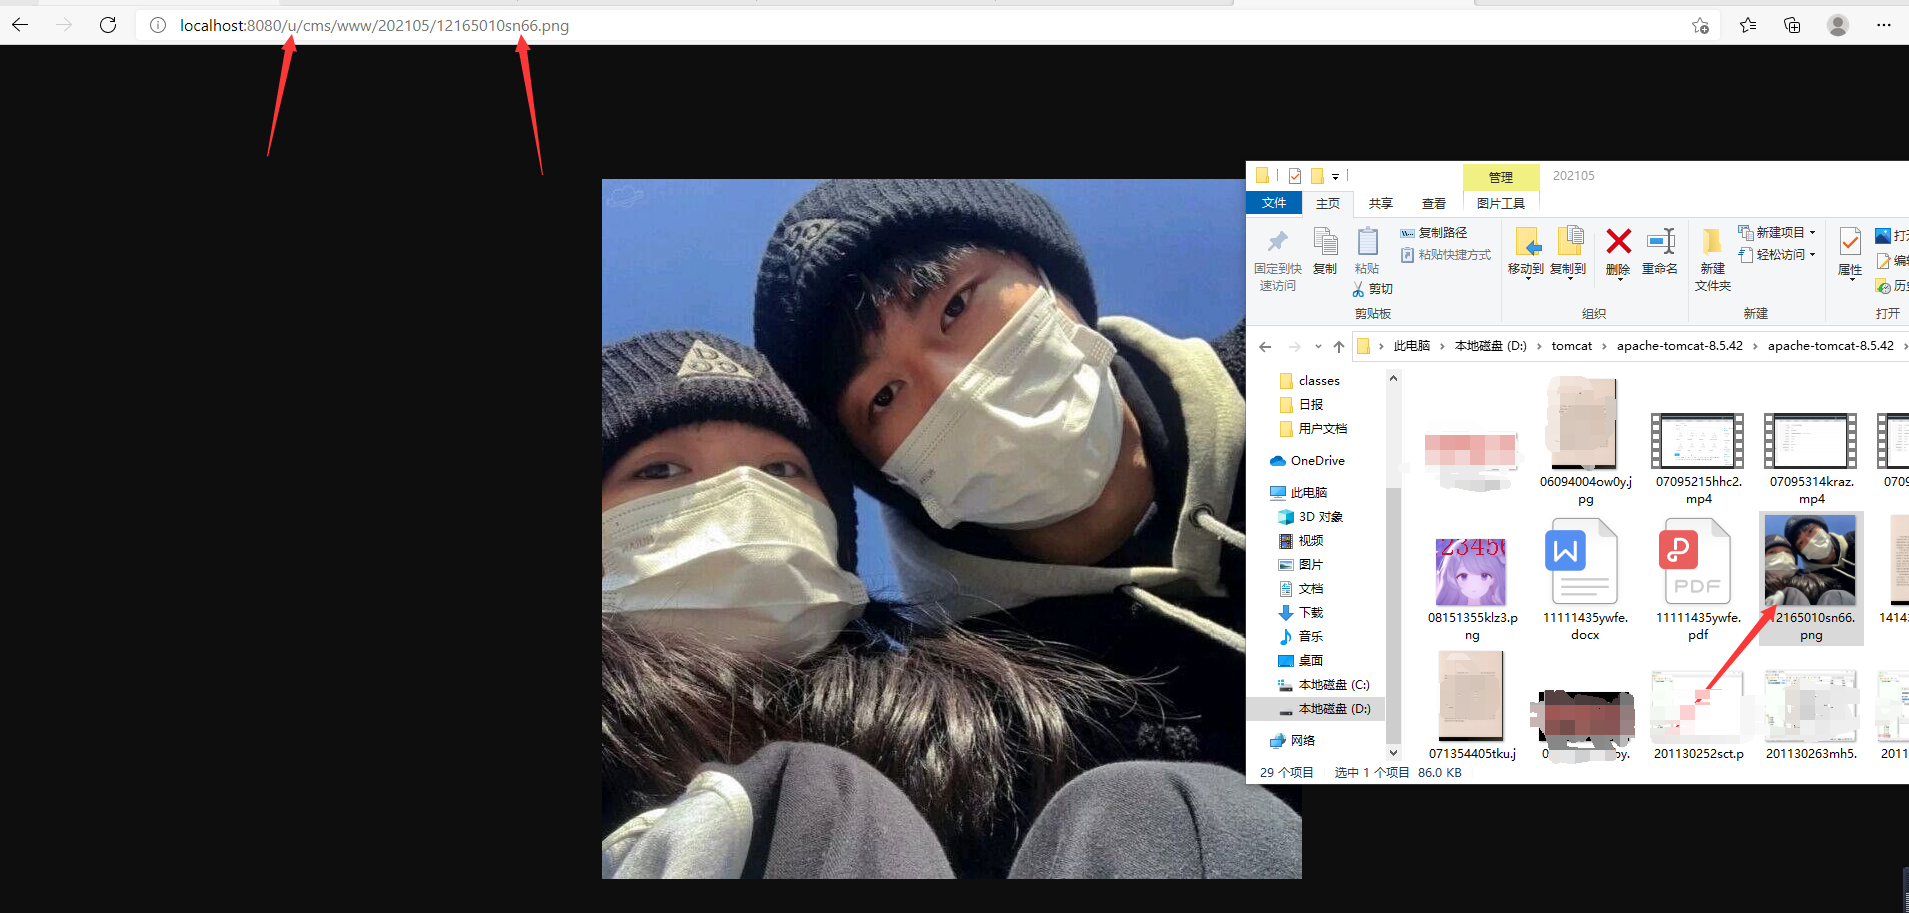The image size is (1909, 913).
Task: Open the browser profile avatar
Action: 1838,25
